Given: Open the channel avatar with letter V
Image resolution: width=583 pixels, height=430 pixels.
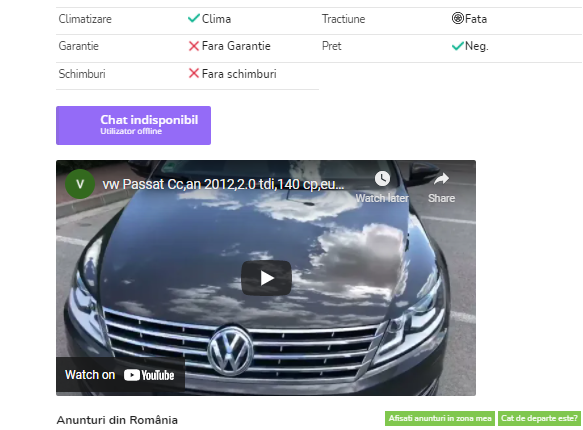Looking at the screenshot, I should pos(80,184).
